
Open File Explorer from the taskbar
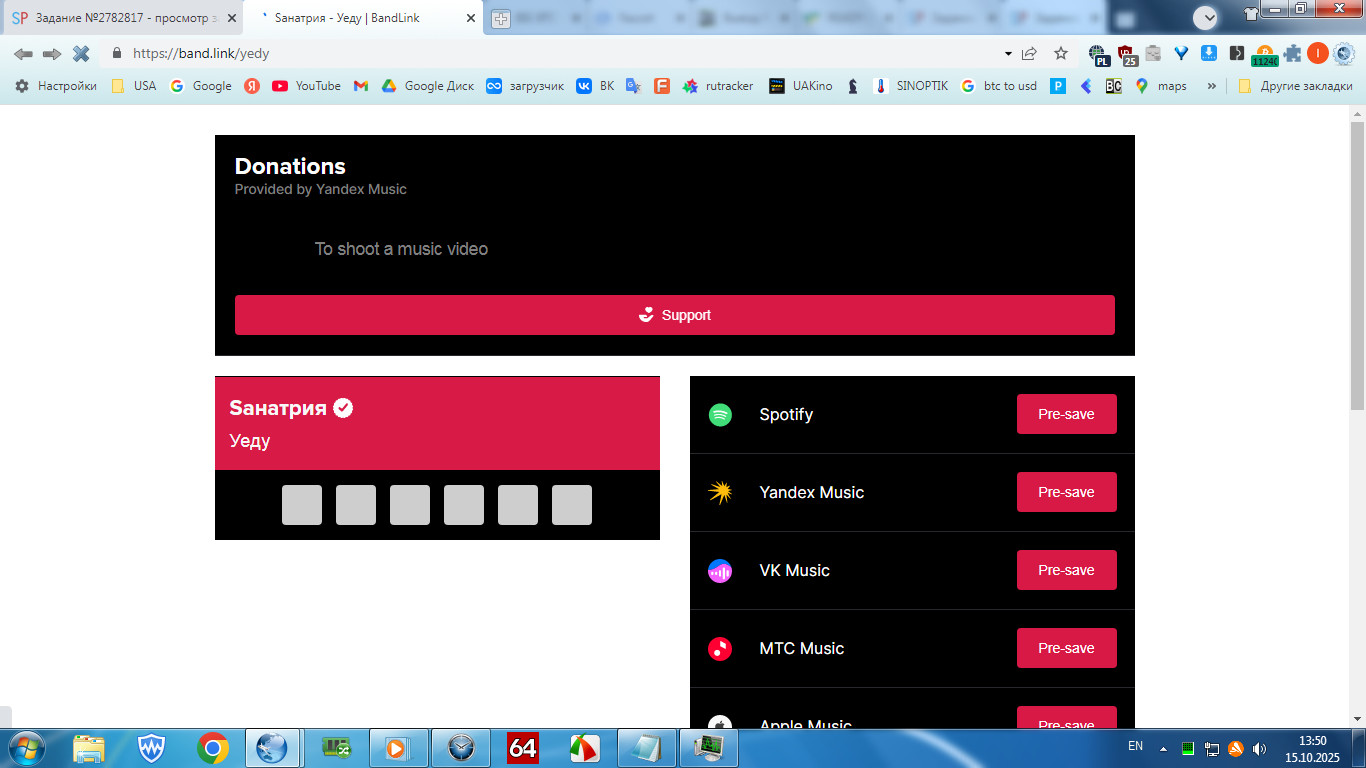[x=89, y=748]
